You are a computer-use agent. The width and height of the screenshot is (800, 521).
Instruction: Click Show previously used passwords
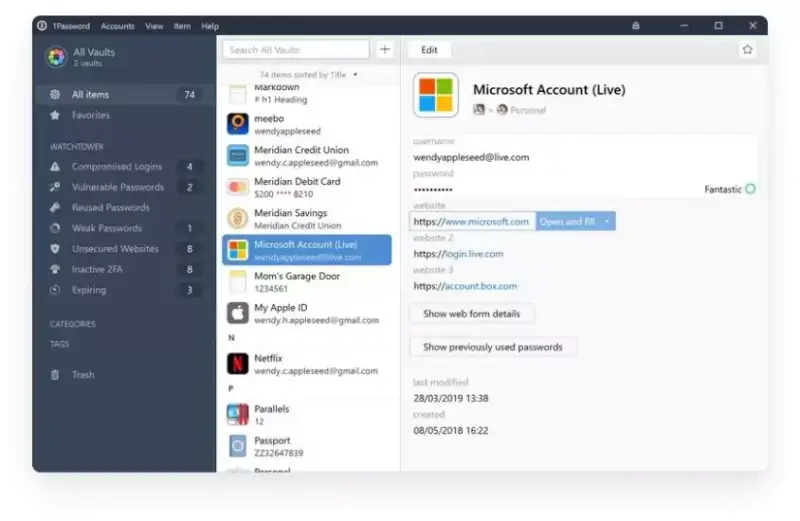(493, 347)
